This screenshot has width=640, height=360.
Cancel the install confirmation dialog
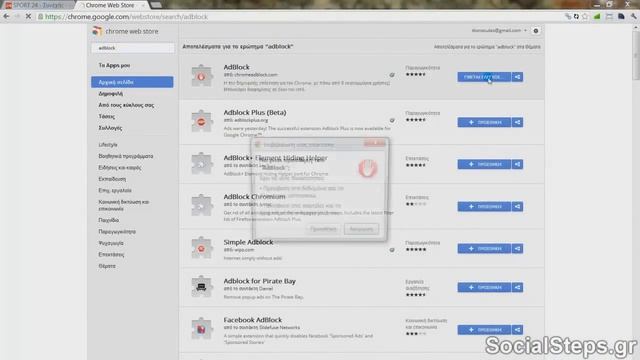[361, 229]
